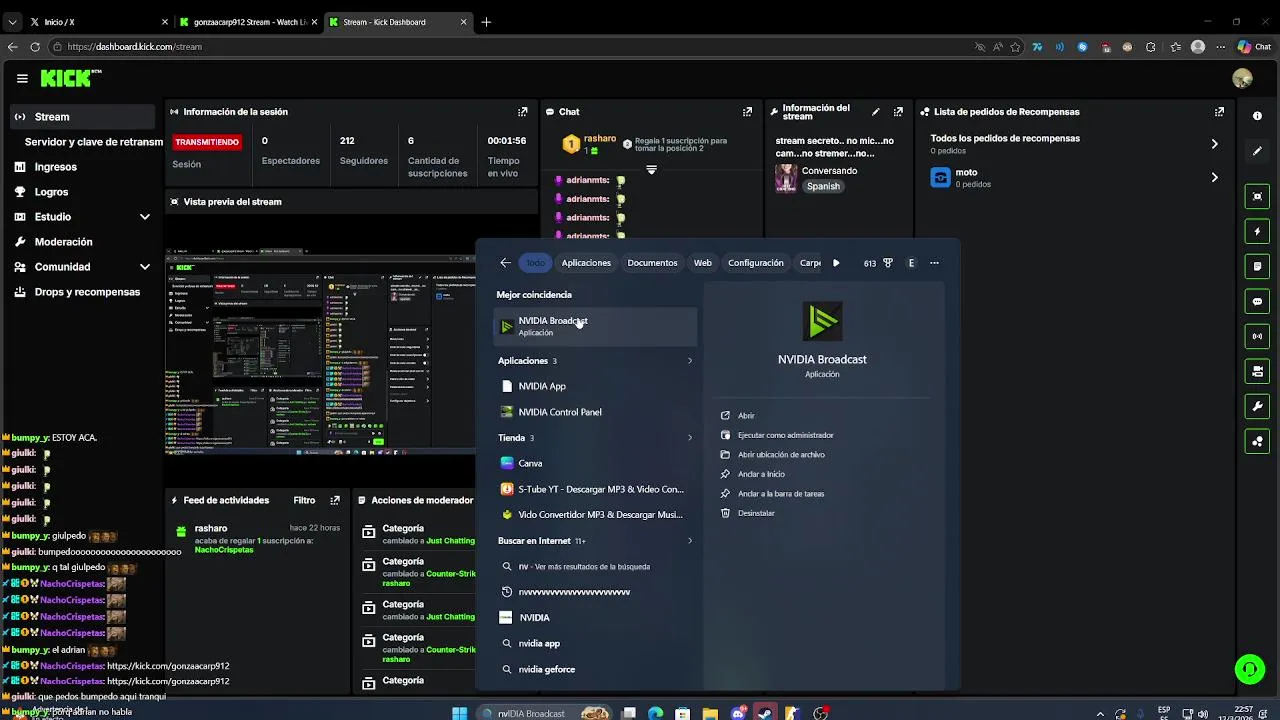Expand the moto reward requests
The image size is (1280, 720).
1214,178
